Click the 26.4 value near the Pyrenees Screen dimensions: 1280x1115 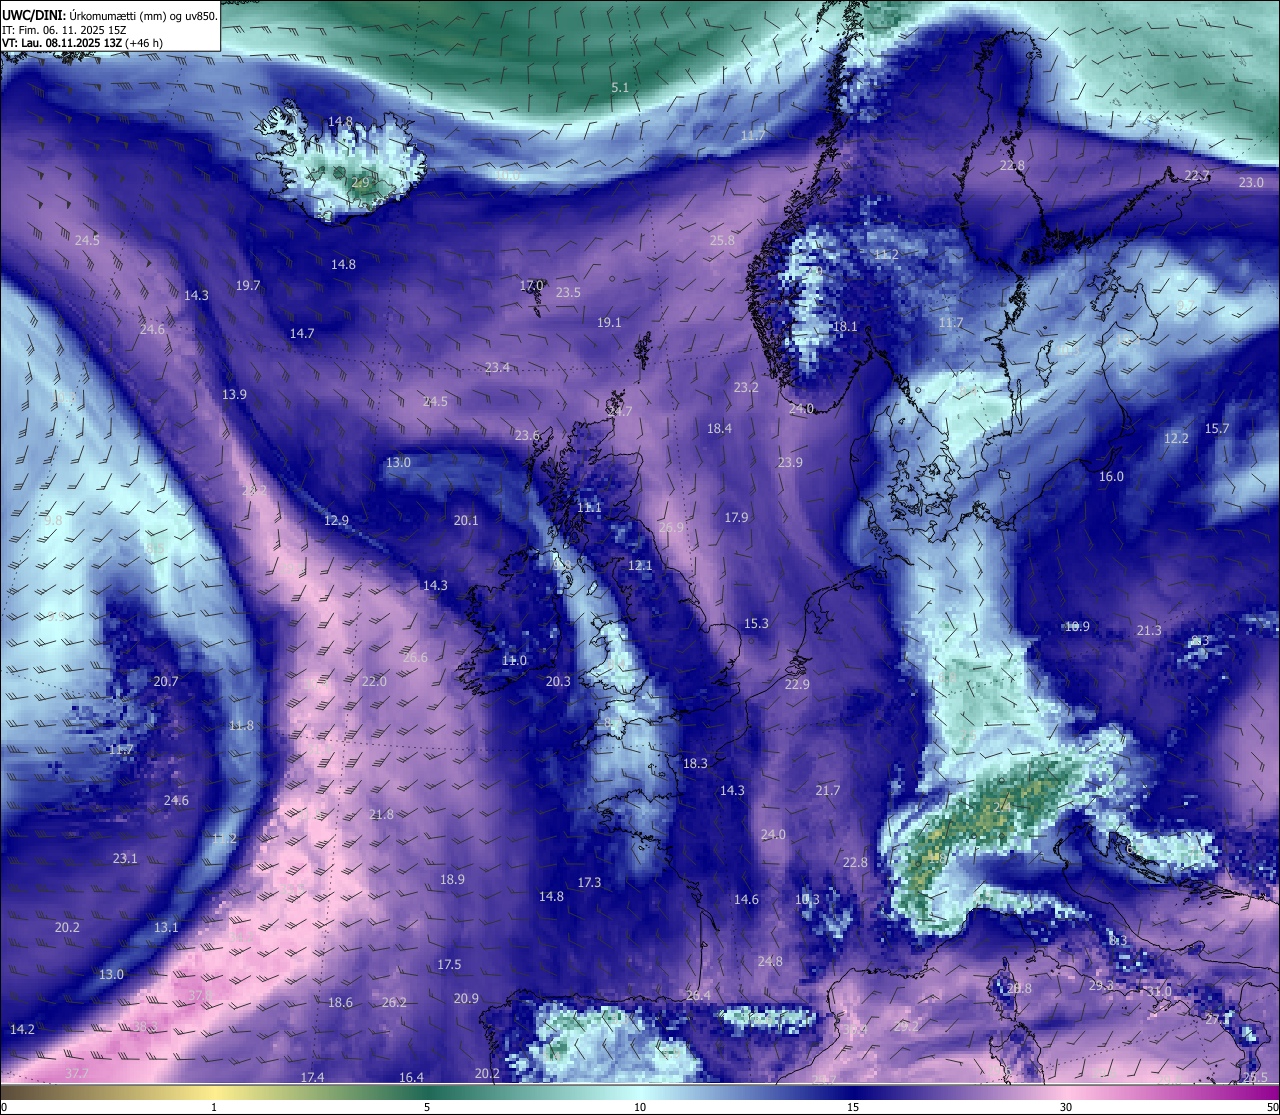(698, 995)
